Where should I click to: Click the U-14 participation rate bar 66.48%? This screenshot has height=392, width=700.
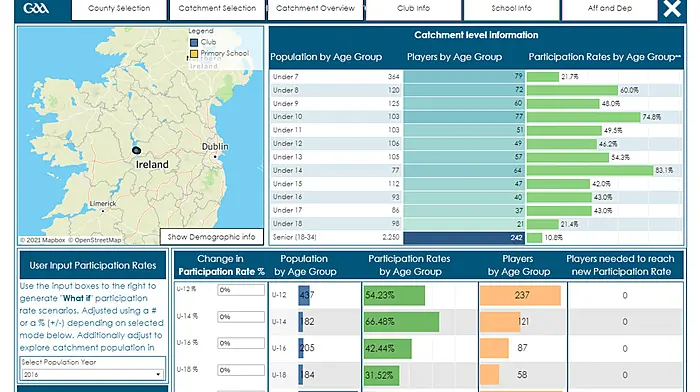[401, 321]
